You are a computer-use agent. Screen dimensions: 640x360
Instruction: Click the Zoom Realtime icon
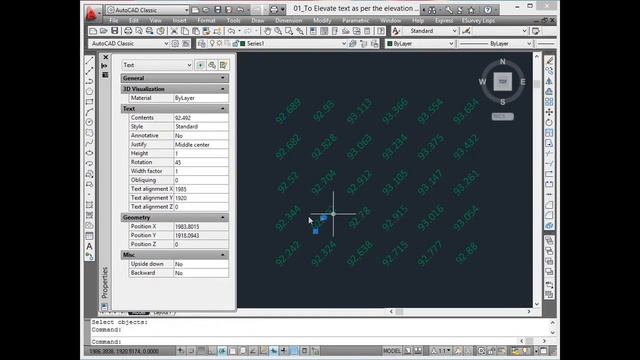[x=278, y=31]
